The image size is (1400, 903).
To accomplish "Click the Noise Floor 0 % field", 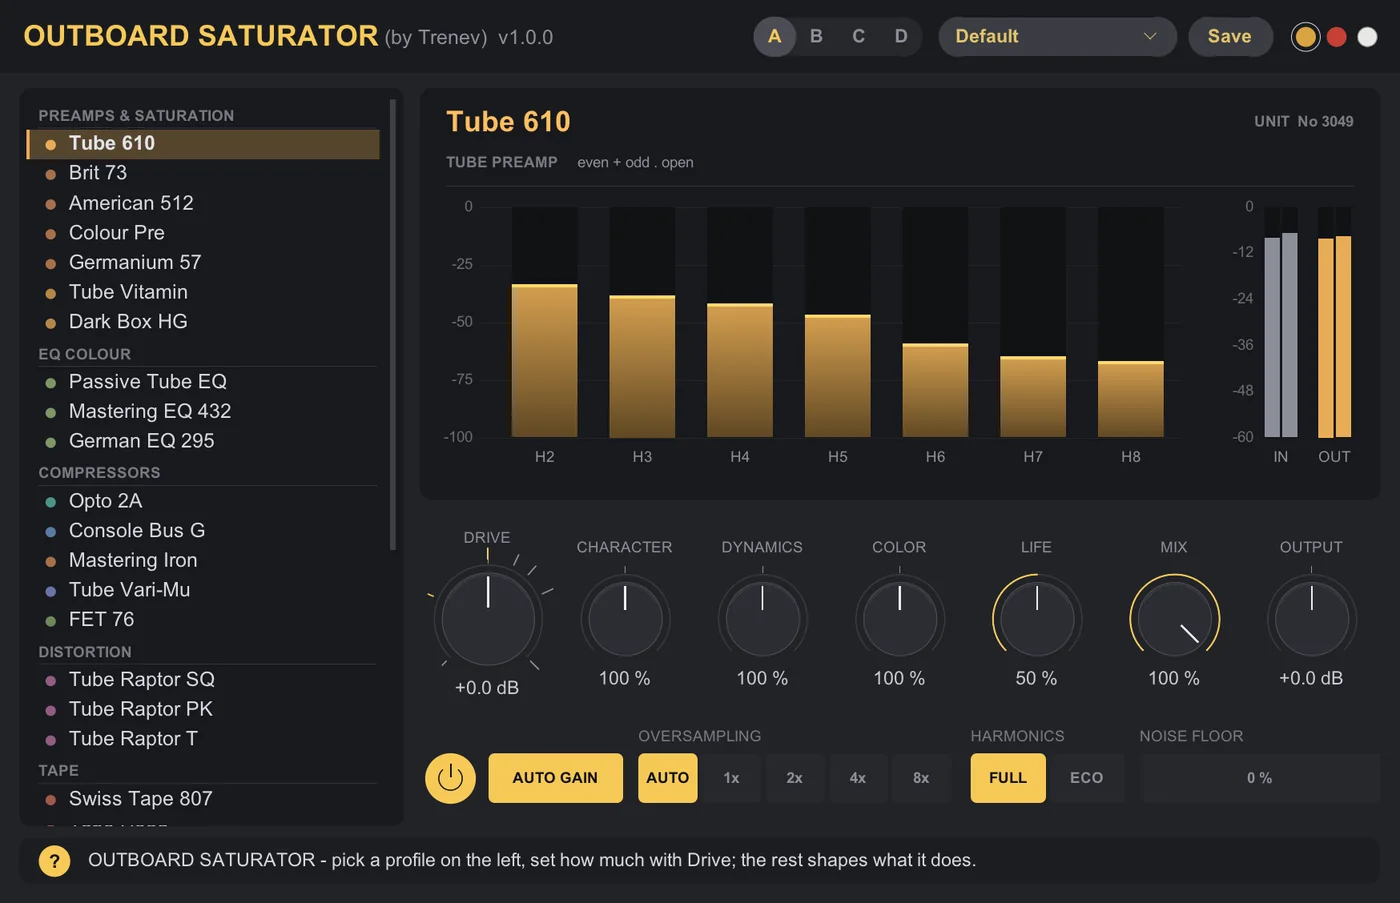I will (1259, 778).
